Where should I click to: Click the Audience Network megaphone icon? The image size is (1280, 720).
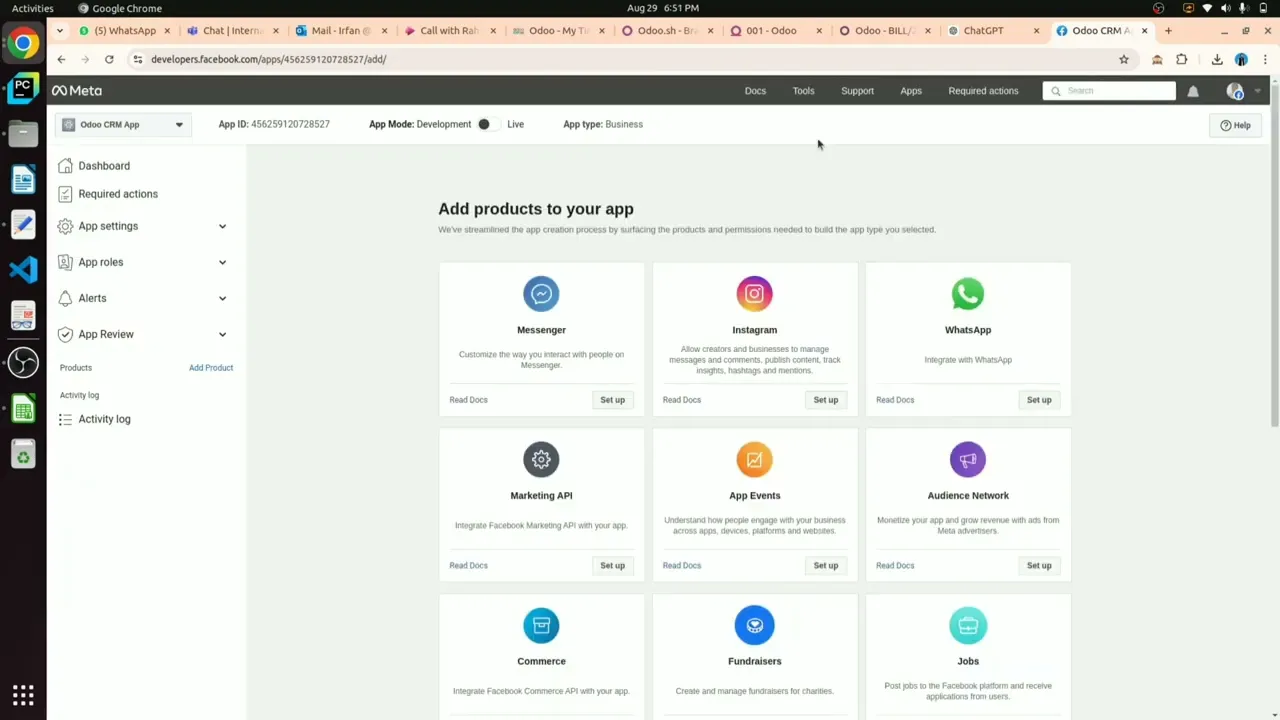click(968, 460)
